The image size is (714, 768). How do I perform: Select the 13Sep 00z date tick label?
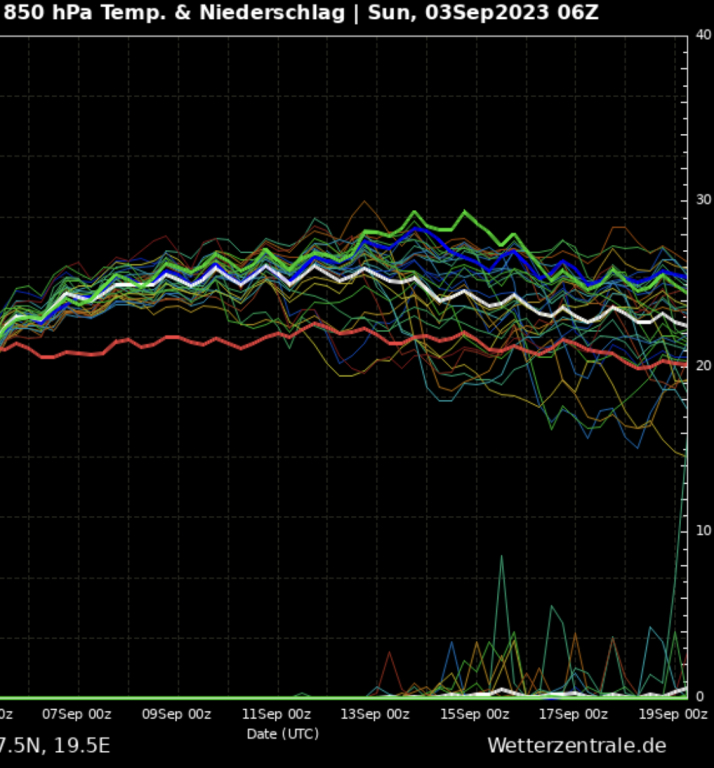click(x=375, y=714)
